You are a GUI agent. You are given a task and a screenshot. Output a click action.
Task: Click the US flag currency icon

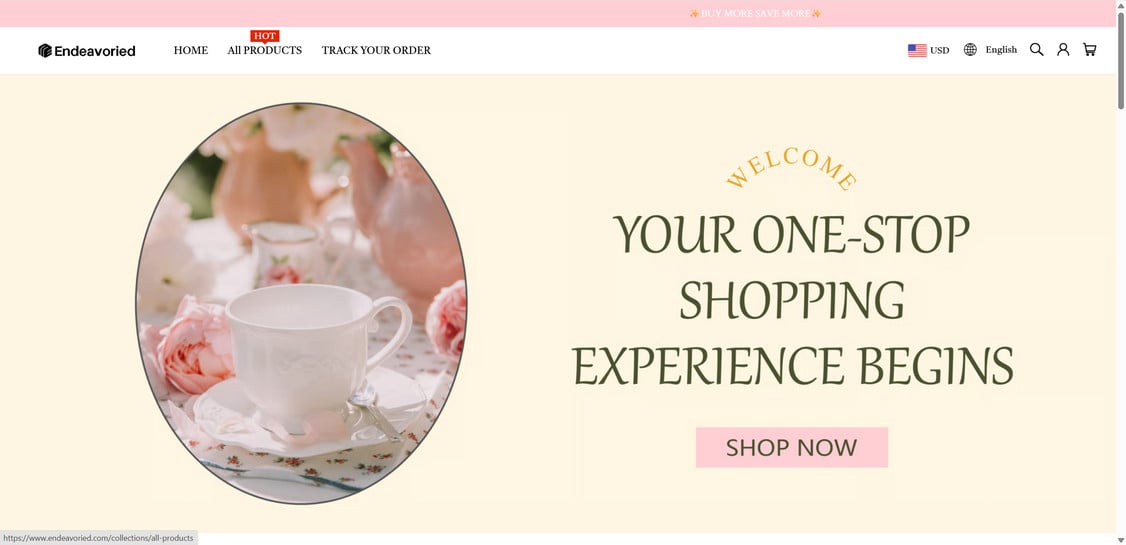pos(917,50)
